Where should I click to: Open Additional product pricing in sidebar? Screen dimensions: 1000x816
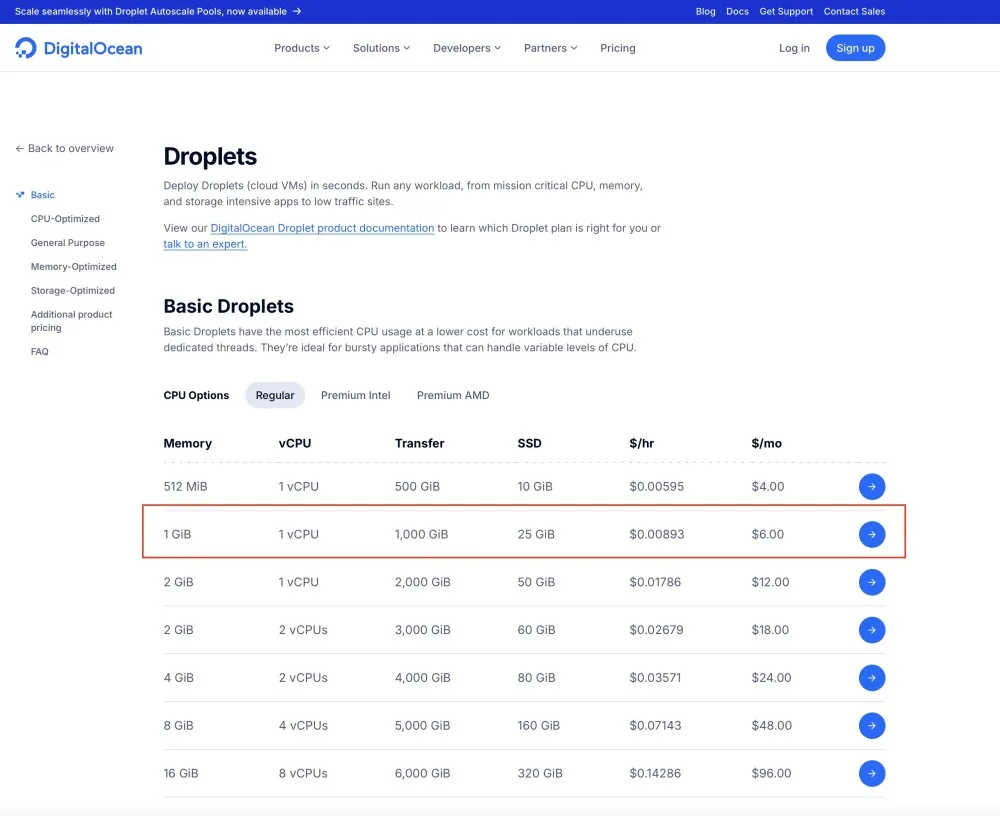(x=71, y=321)
